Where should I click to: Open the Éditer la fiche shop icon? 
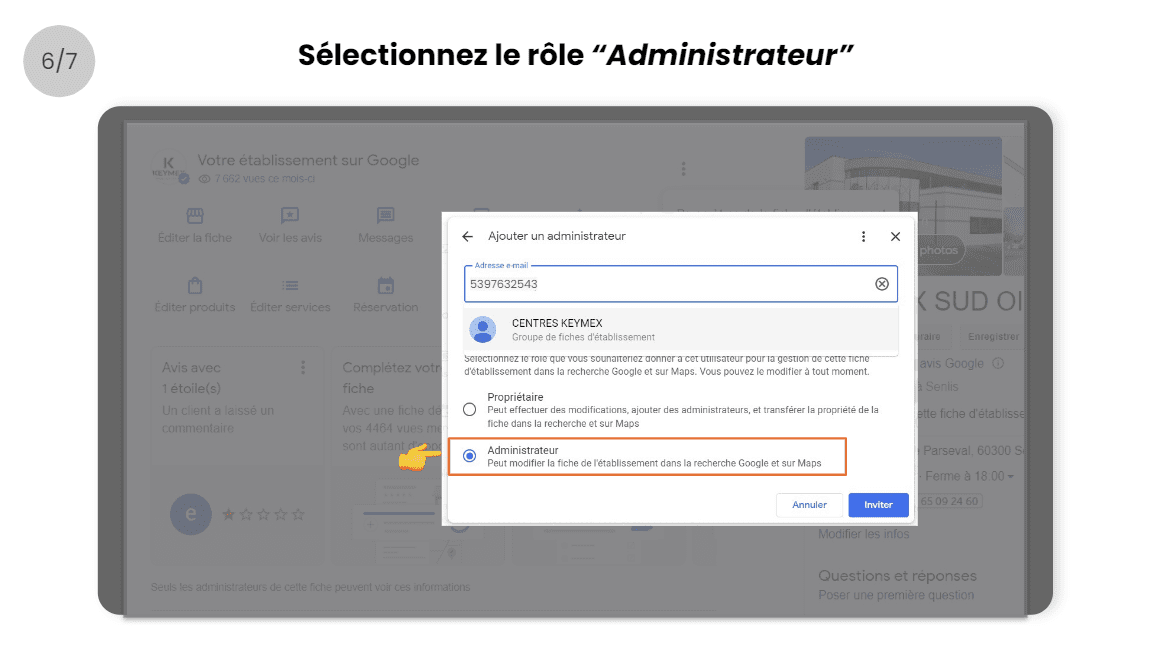click(x=195, y=216)
